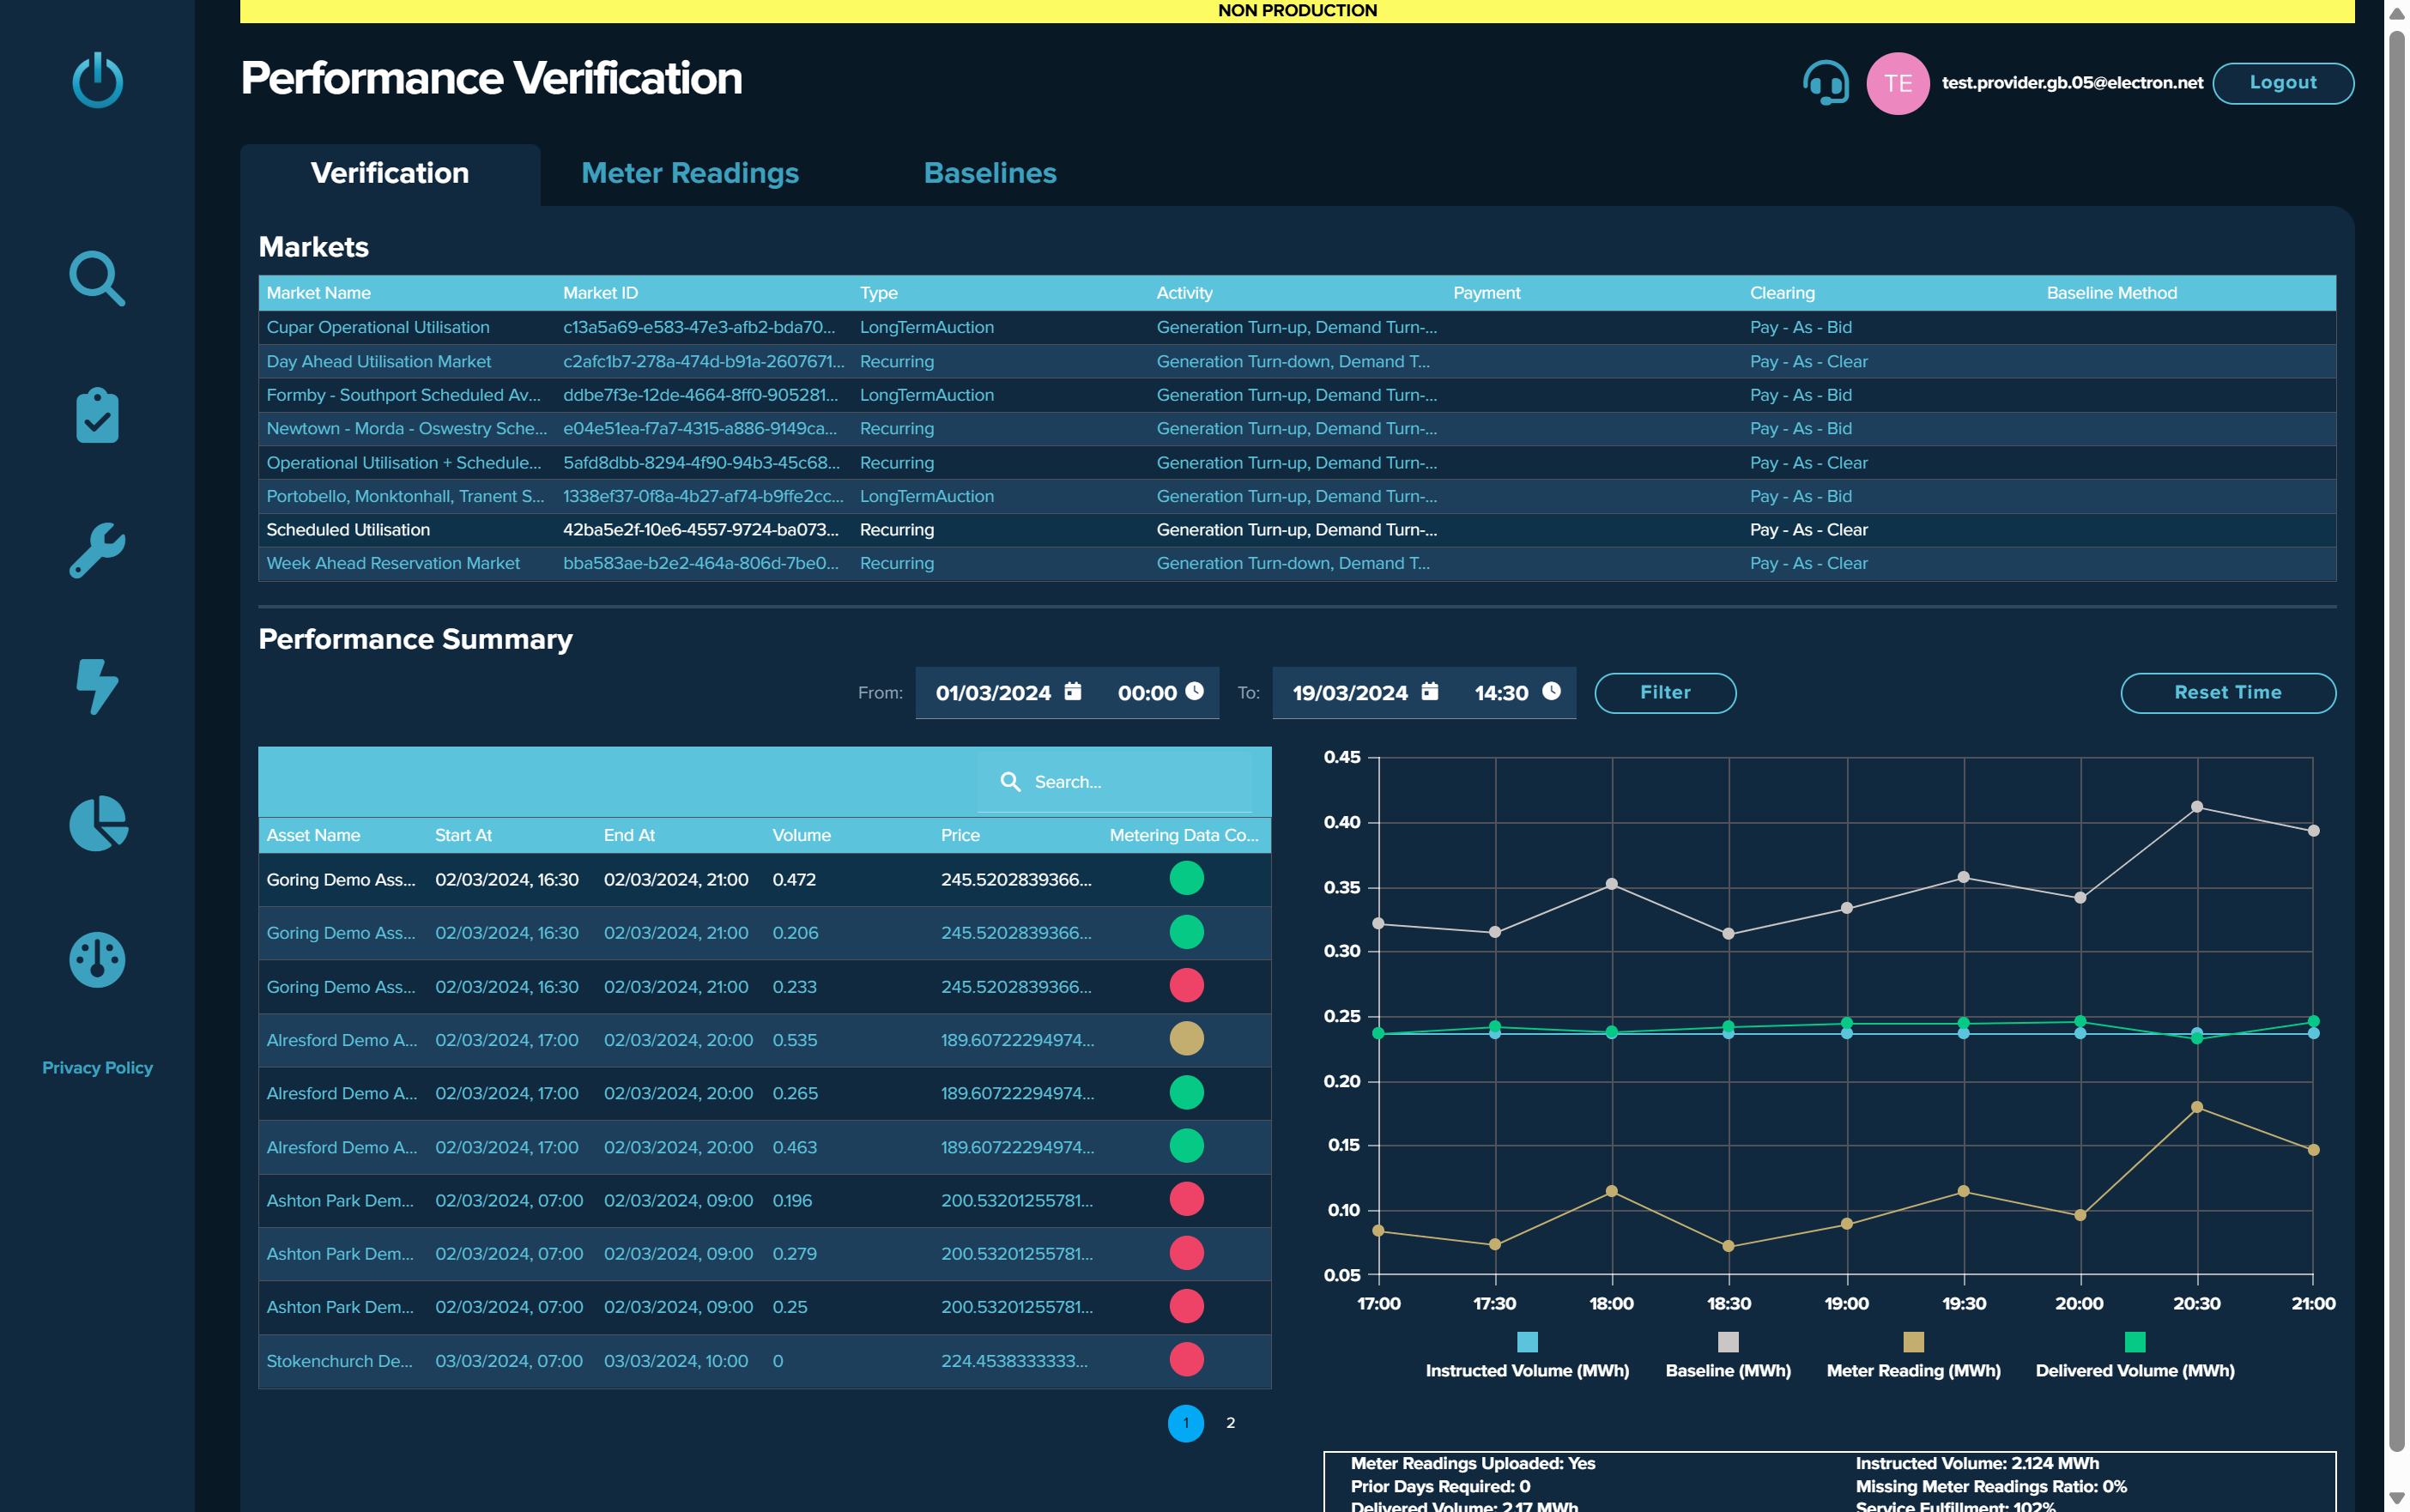
Task: Sort by Asset Name column header
Action: tap(313, 835)
